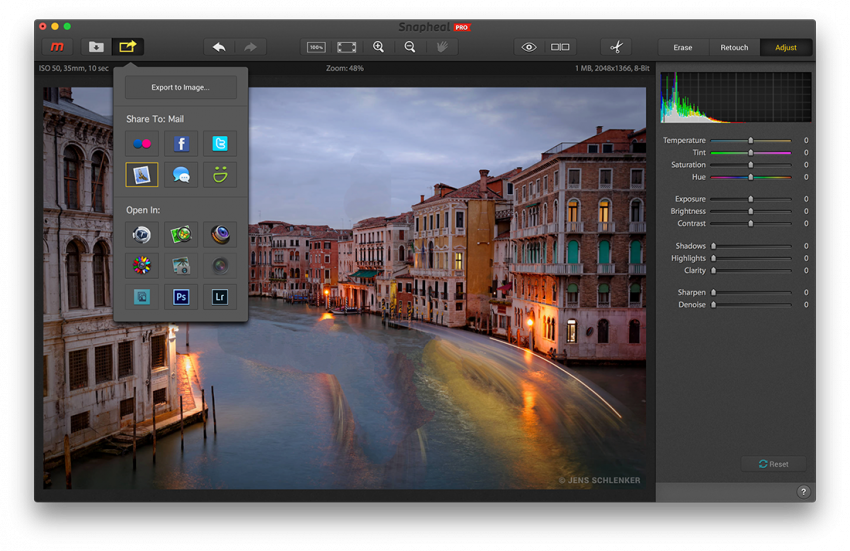This screenshot has height=551, width=850.
Task: Switch to the Retouch tab
Action: point(734,47)
